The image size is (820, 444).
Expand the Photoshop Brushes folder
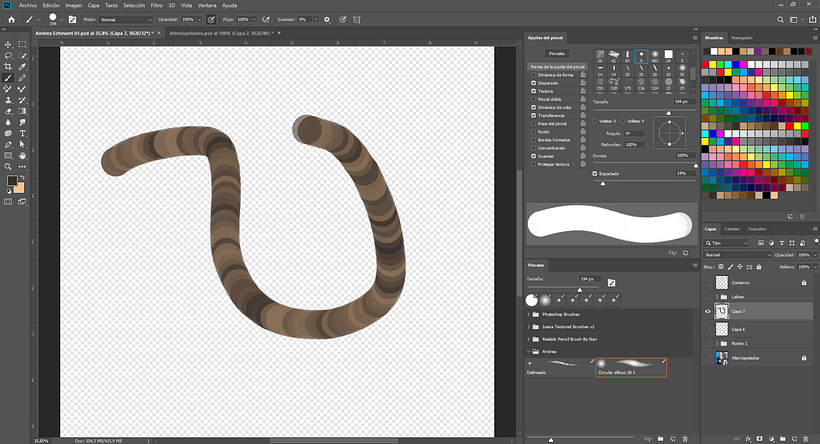point(529,314)
